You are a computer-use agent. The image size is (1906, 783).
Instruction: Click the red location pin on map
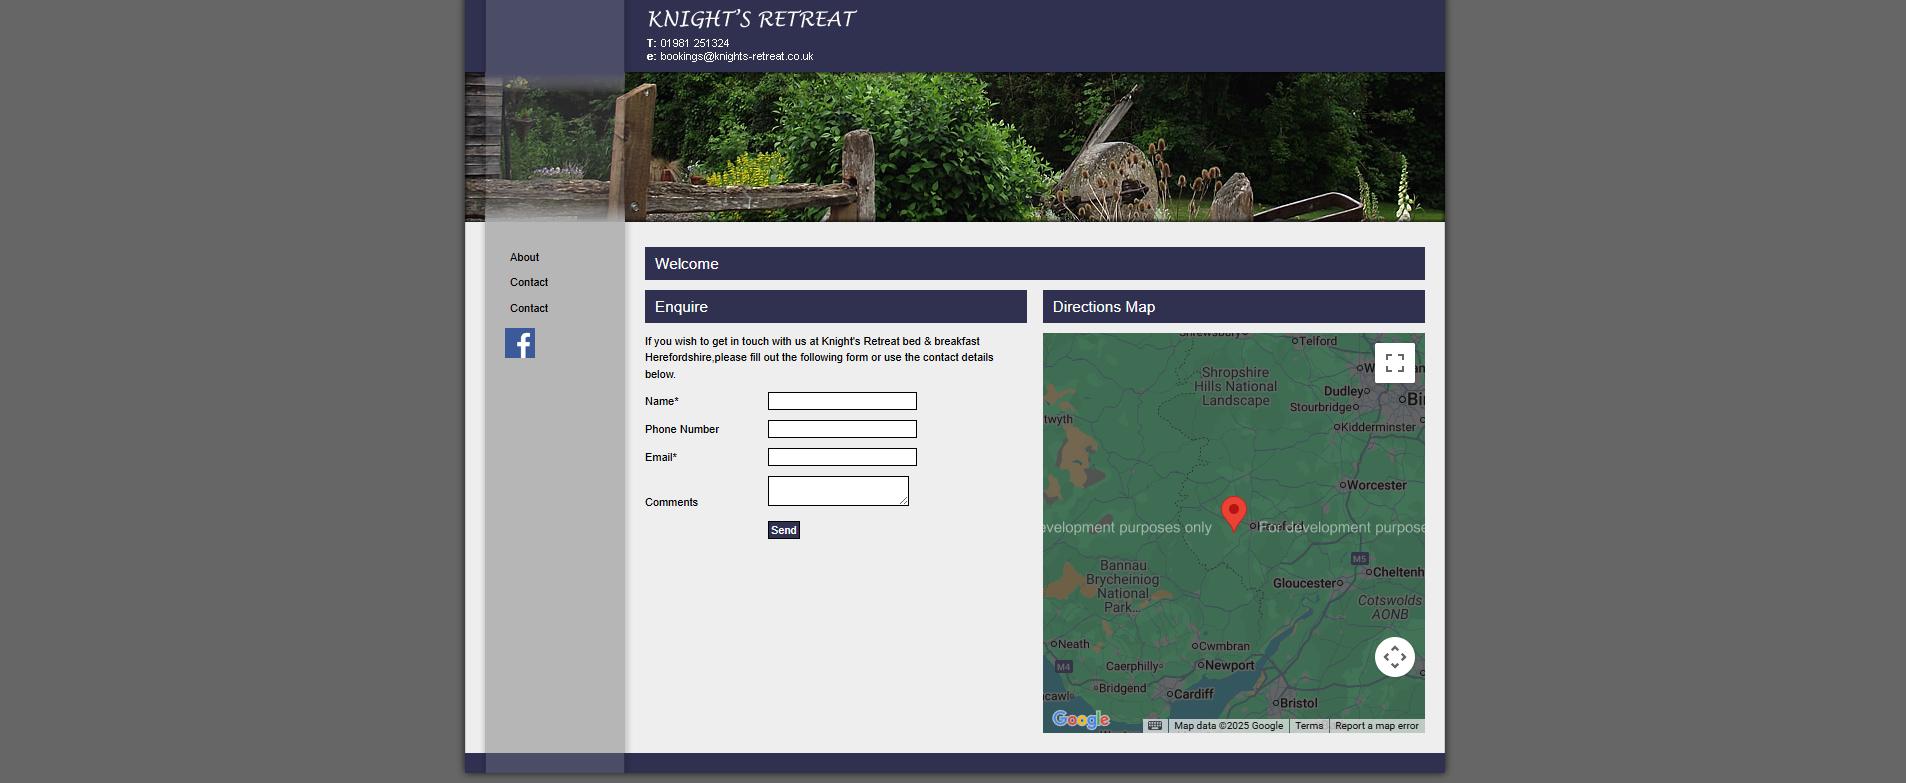coord(1234,512)
